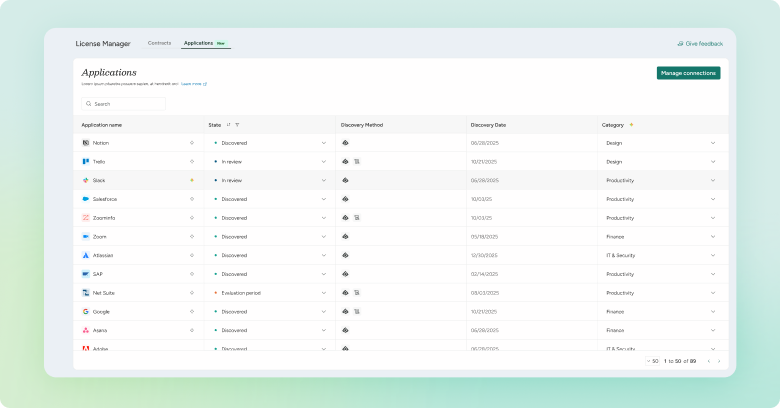Click the Category column header text

coord(612,125)
